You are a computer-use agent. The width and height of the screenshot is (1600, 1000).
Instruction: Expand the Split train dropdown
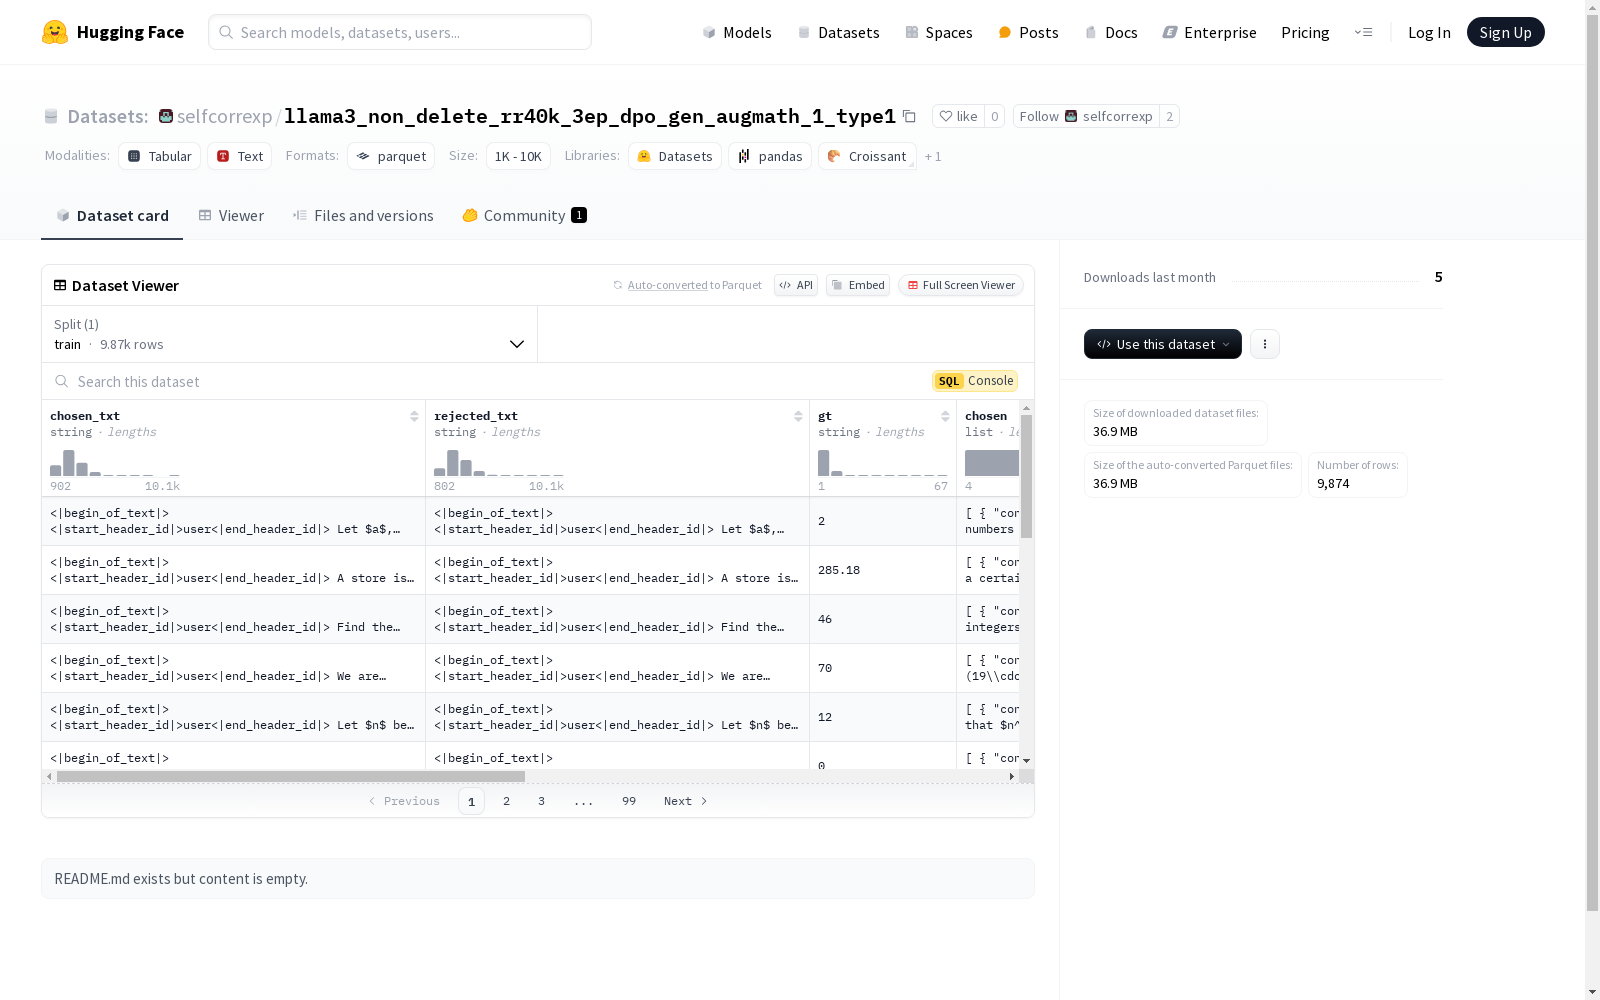pyautogui.click(x=290, y=334)
